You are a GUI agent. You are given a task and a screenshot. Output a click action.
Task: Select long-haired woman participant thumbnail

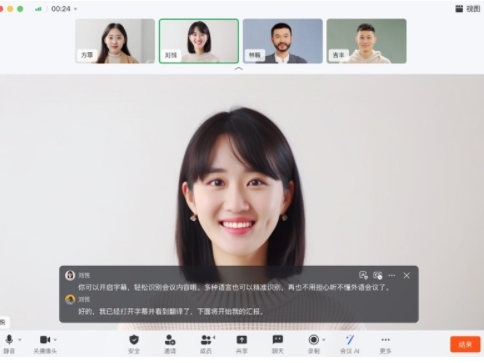pyautogui.click(x=115, y=41)
